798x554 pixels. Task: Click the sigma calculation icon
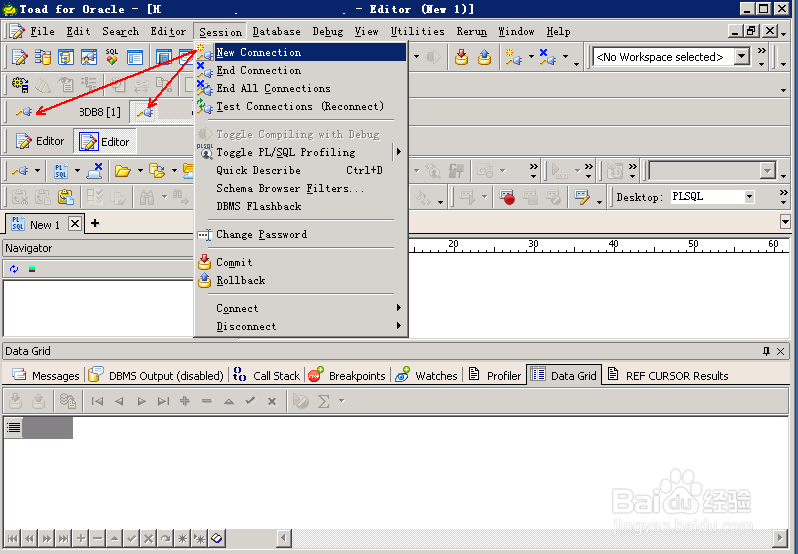pos(323,401)
